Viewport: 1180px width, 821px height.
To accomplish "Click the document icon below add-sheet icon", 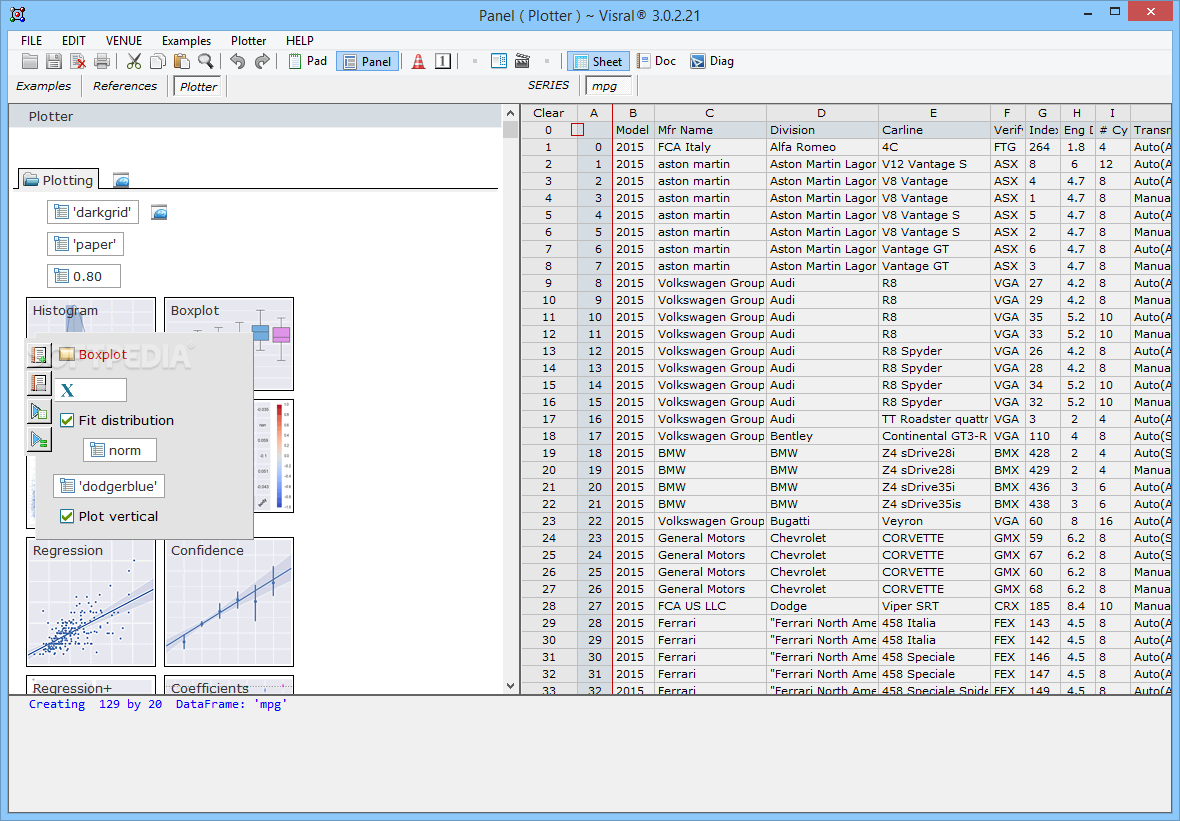I will [x=38, y=383].
